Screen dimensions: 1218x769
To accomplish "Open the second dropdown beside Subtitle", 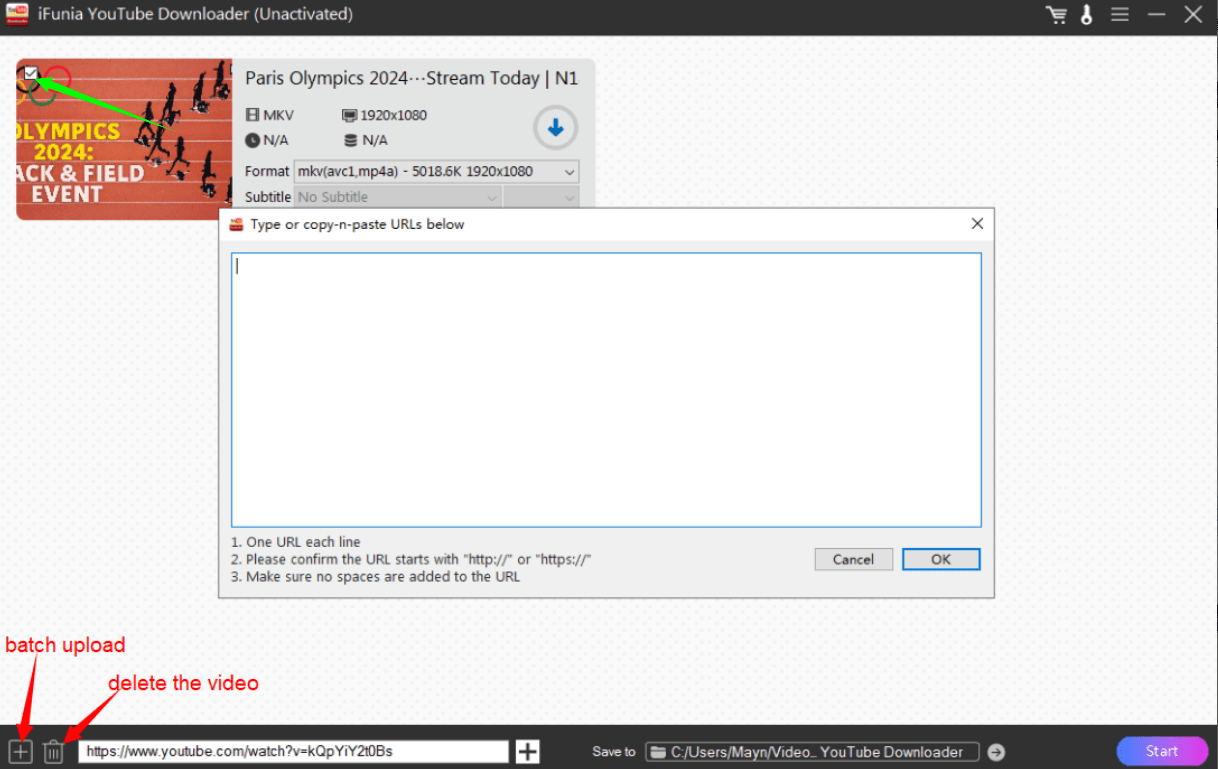I will pos(541,197).
